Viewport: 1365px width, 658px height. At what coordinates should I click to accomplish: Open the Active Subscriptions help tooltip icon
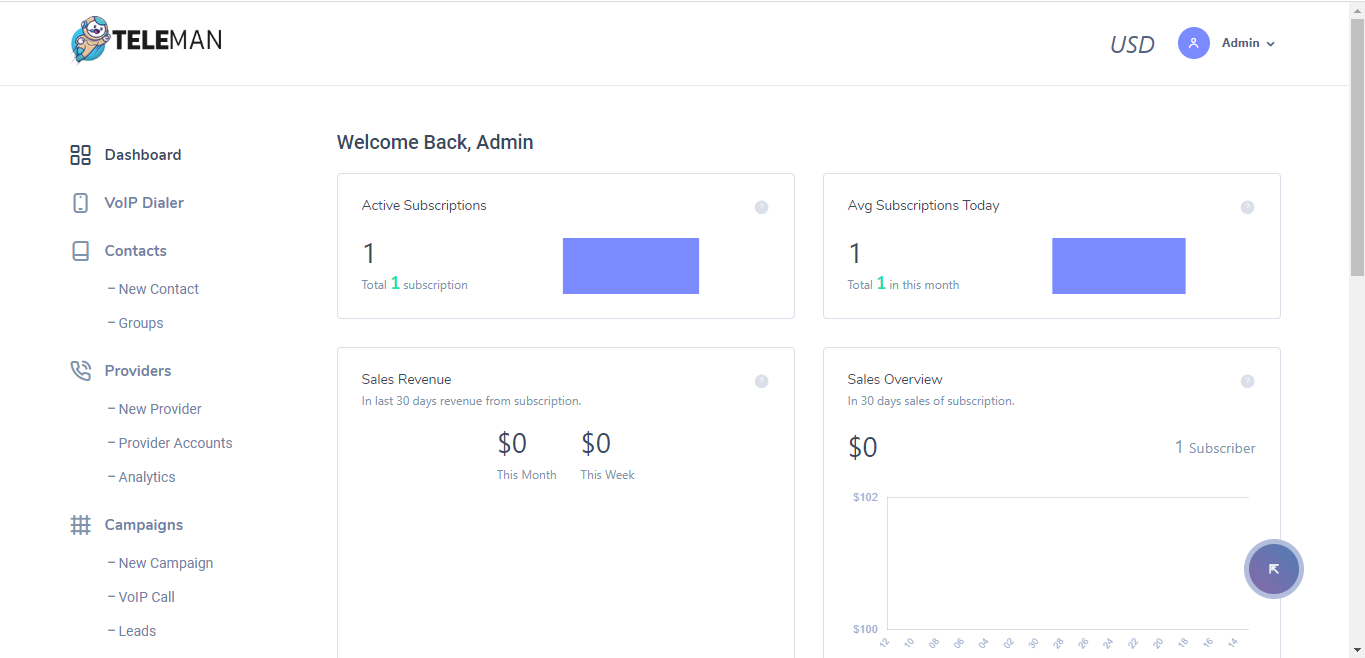(x=761, y=207)
